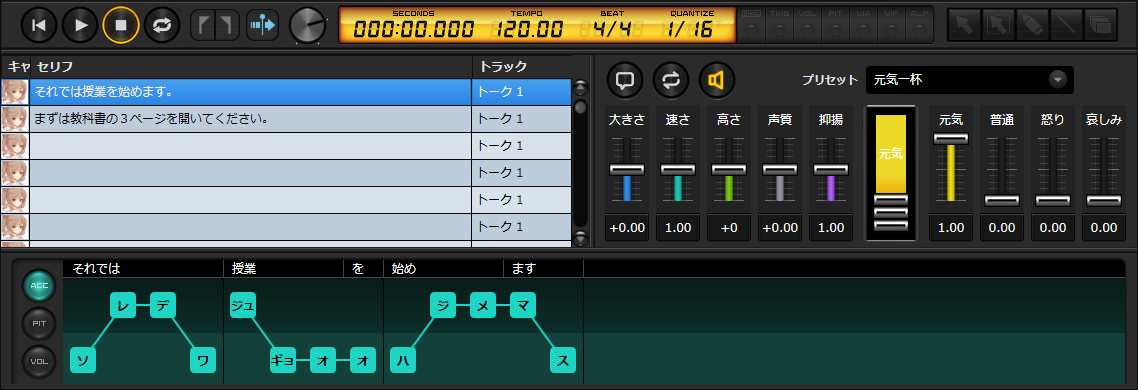Click the accent node ジュ in 授業
The image size is (1138, 390).
(x=242, y=306)
